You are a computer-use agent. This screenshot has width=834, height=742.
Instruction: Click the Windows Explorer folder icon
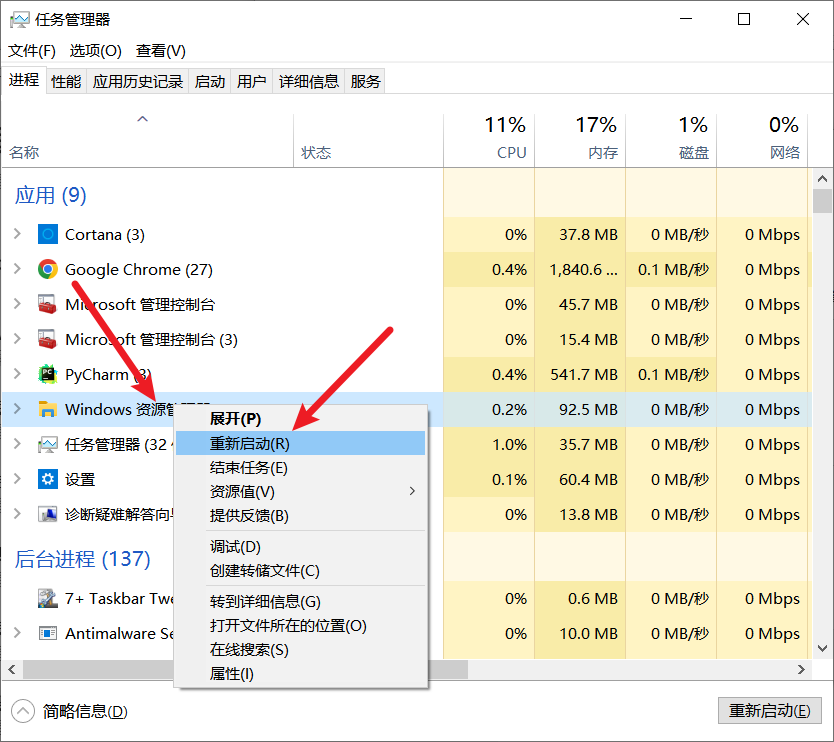47,410
